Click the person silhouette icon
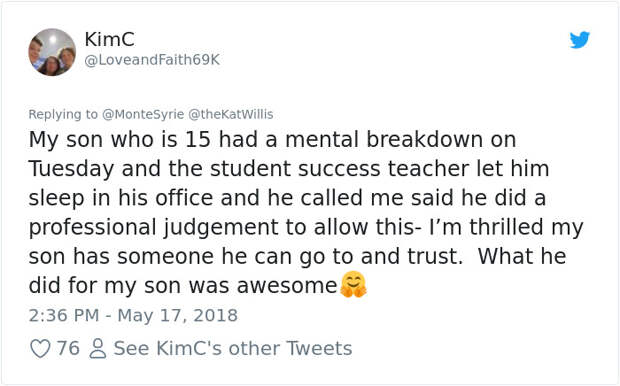Image resolution: width=620 pixels, height=386 pixels. pyautogui.click(x=97, y=349)
